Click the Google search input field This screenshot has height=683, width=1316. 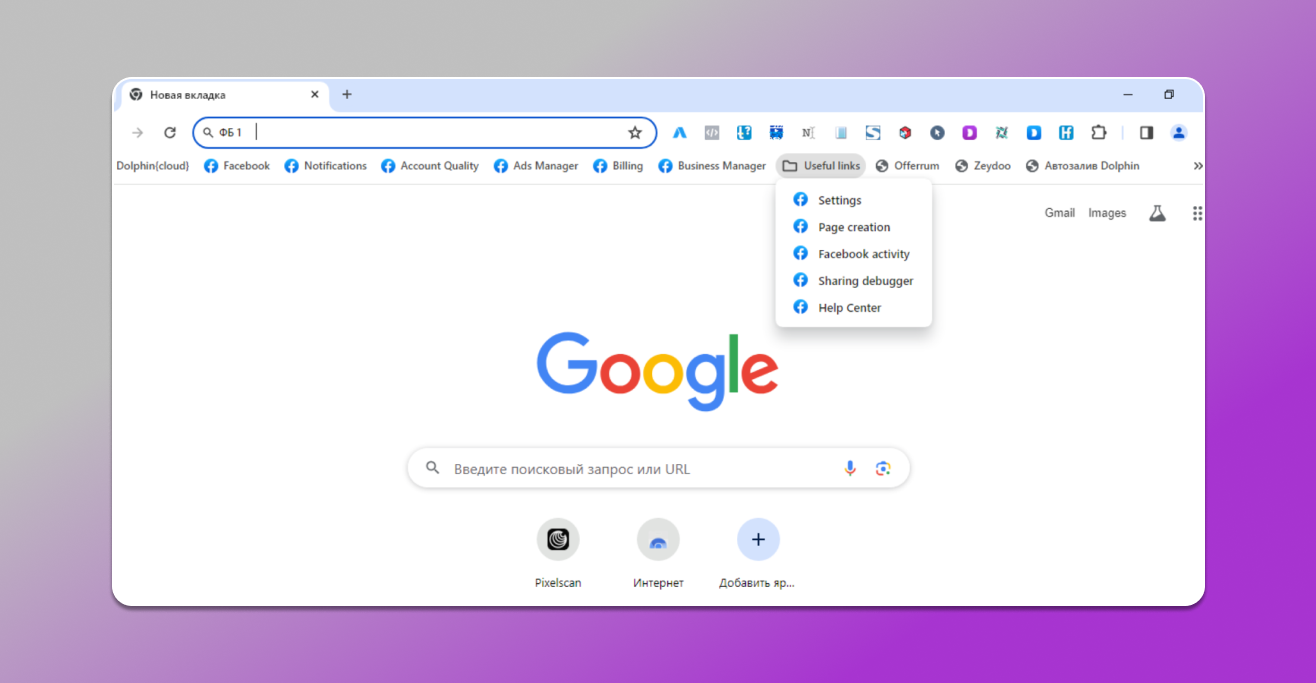coord(640,469)
